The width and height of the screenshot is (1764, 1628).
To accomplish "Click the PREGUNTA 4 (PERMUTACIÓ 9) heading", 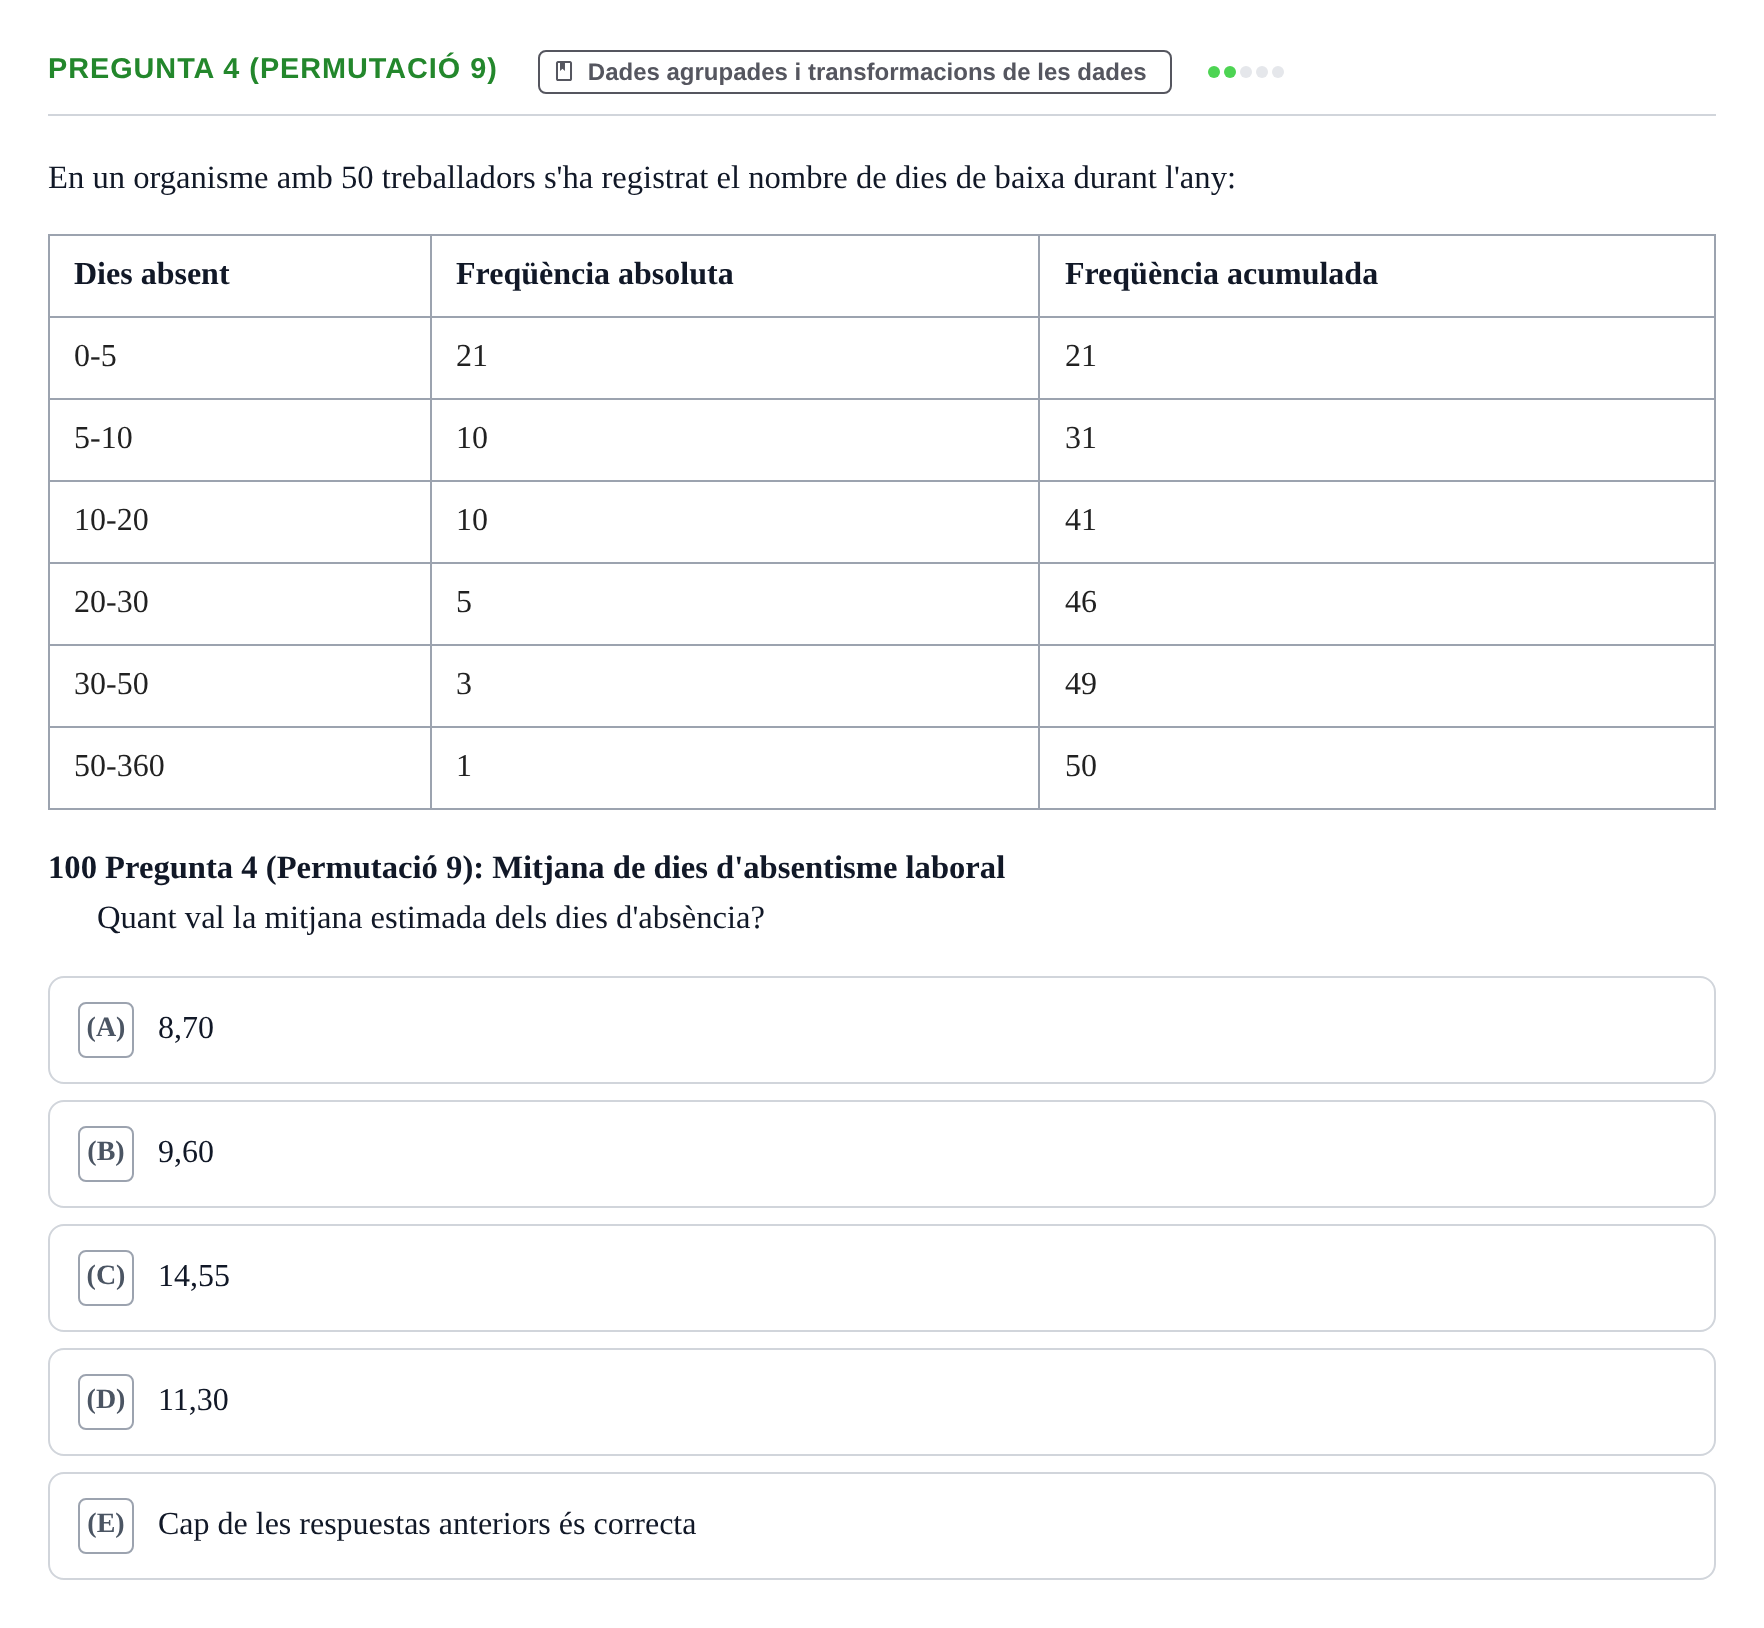I will click(x=272, y=69).
